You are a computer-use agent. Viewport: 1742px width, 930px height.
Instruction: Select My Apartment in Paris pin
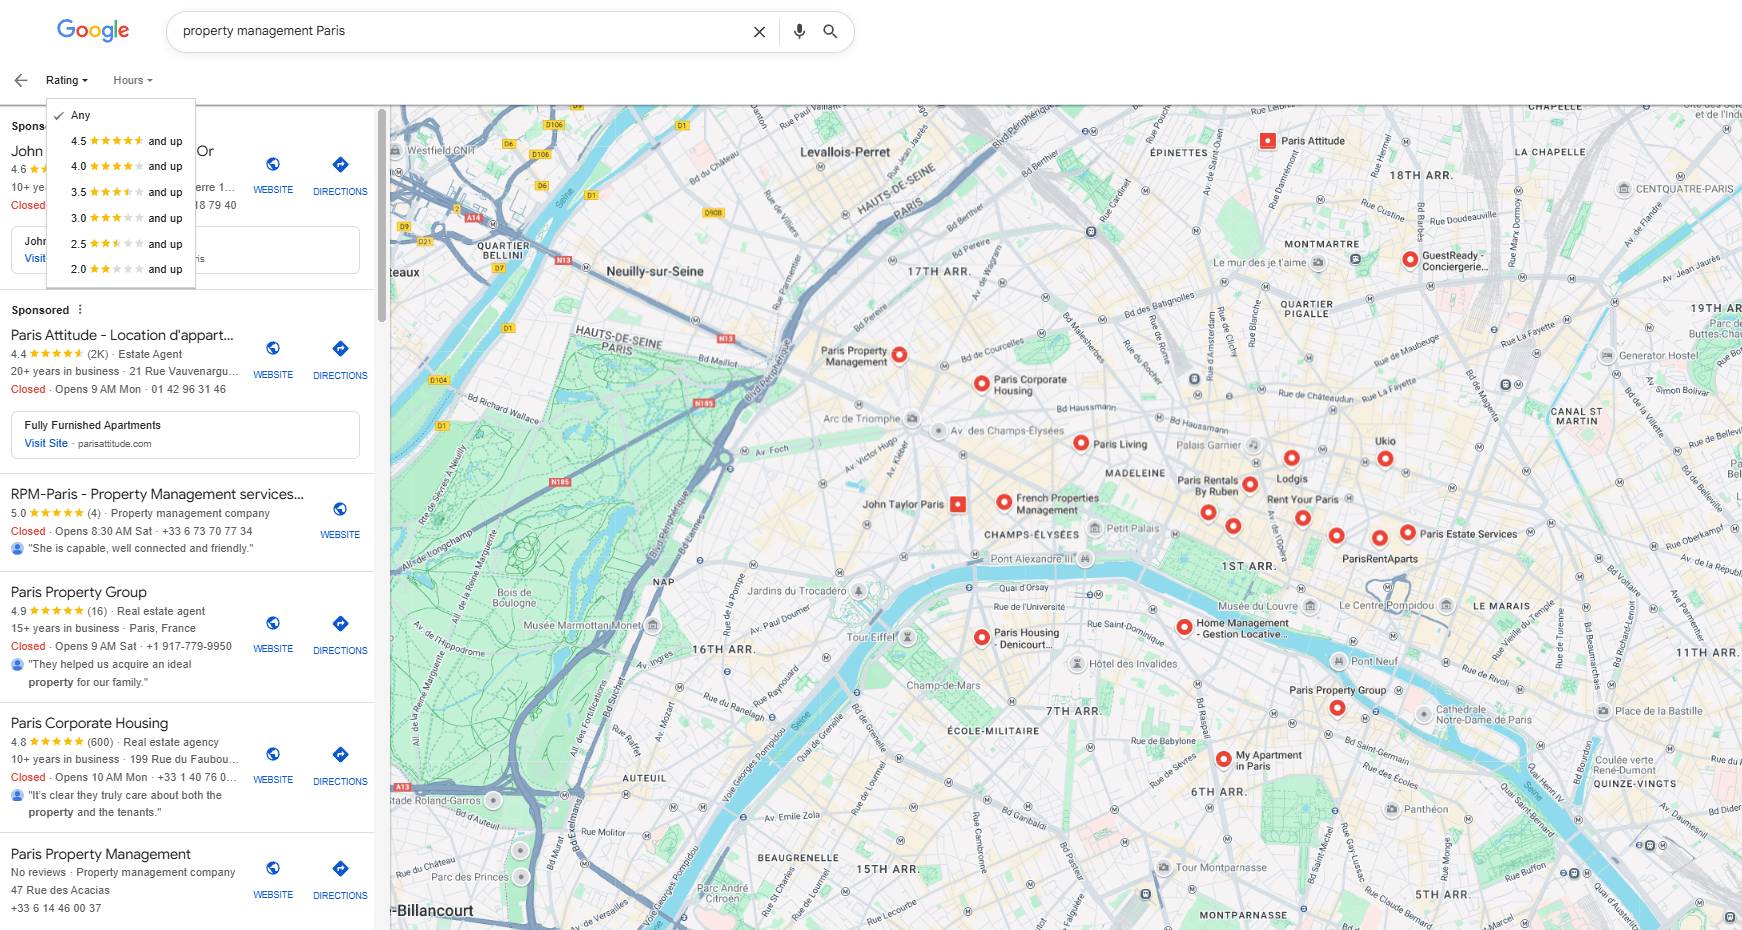click(x=1223, y=759)
